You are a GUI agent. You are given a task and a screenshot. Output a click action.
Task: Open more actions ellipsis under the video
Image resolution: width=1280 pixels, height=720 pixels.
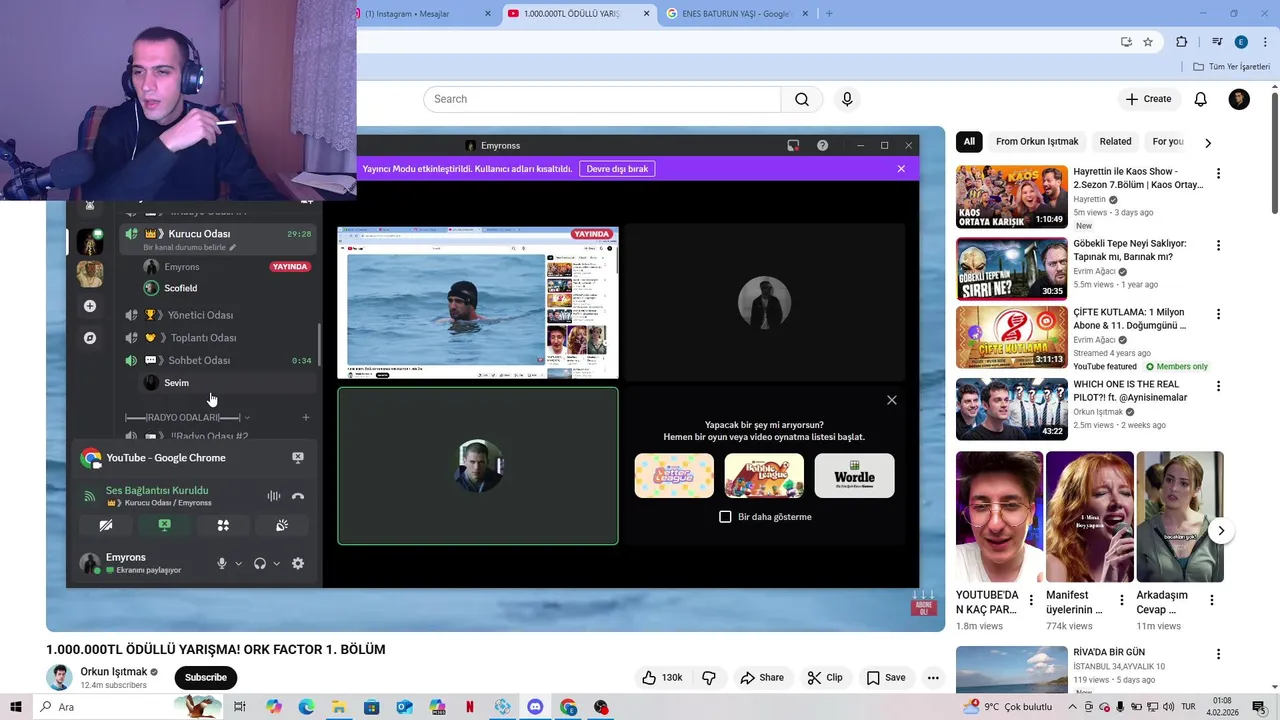[933, 677]
